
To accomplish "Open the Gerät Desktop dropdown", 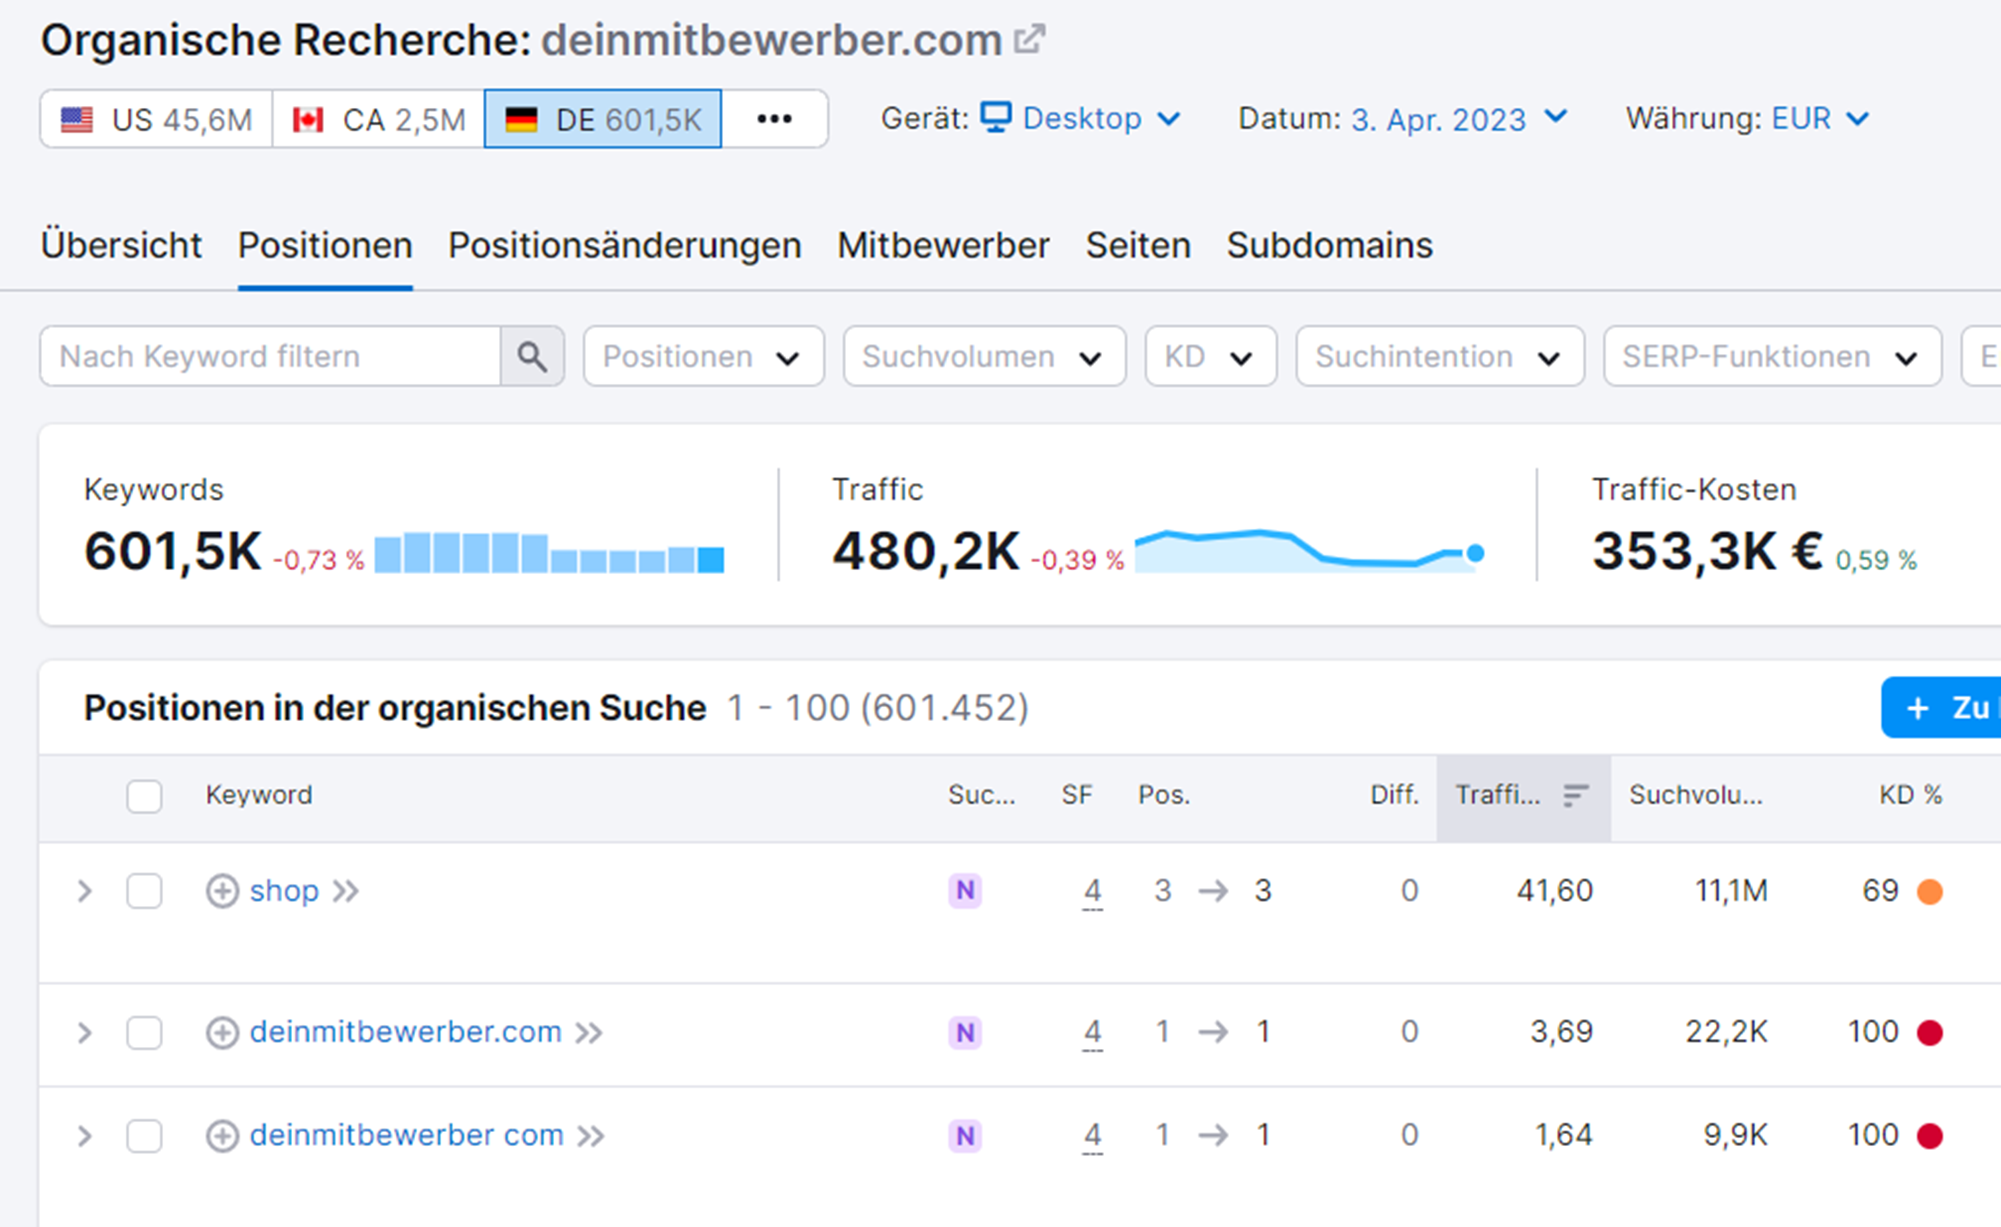I will [1082, 119].
